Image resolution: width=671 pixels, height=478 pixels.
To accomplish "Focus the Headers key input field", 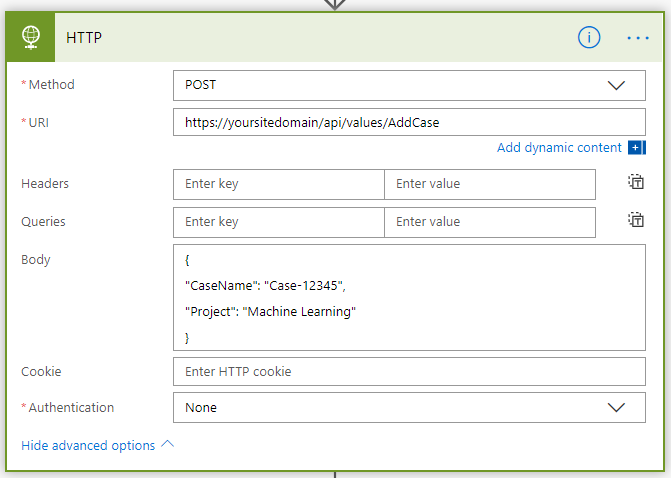I will pyautogui.click(x=278, y=184).
